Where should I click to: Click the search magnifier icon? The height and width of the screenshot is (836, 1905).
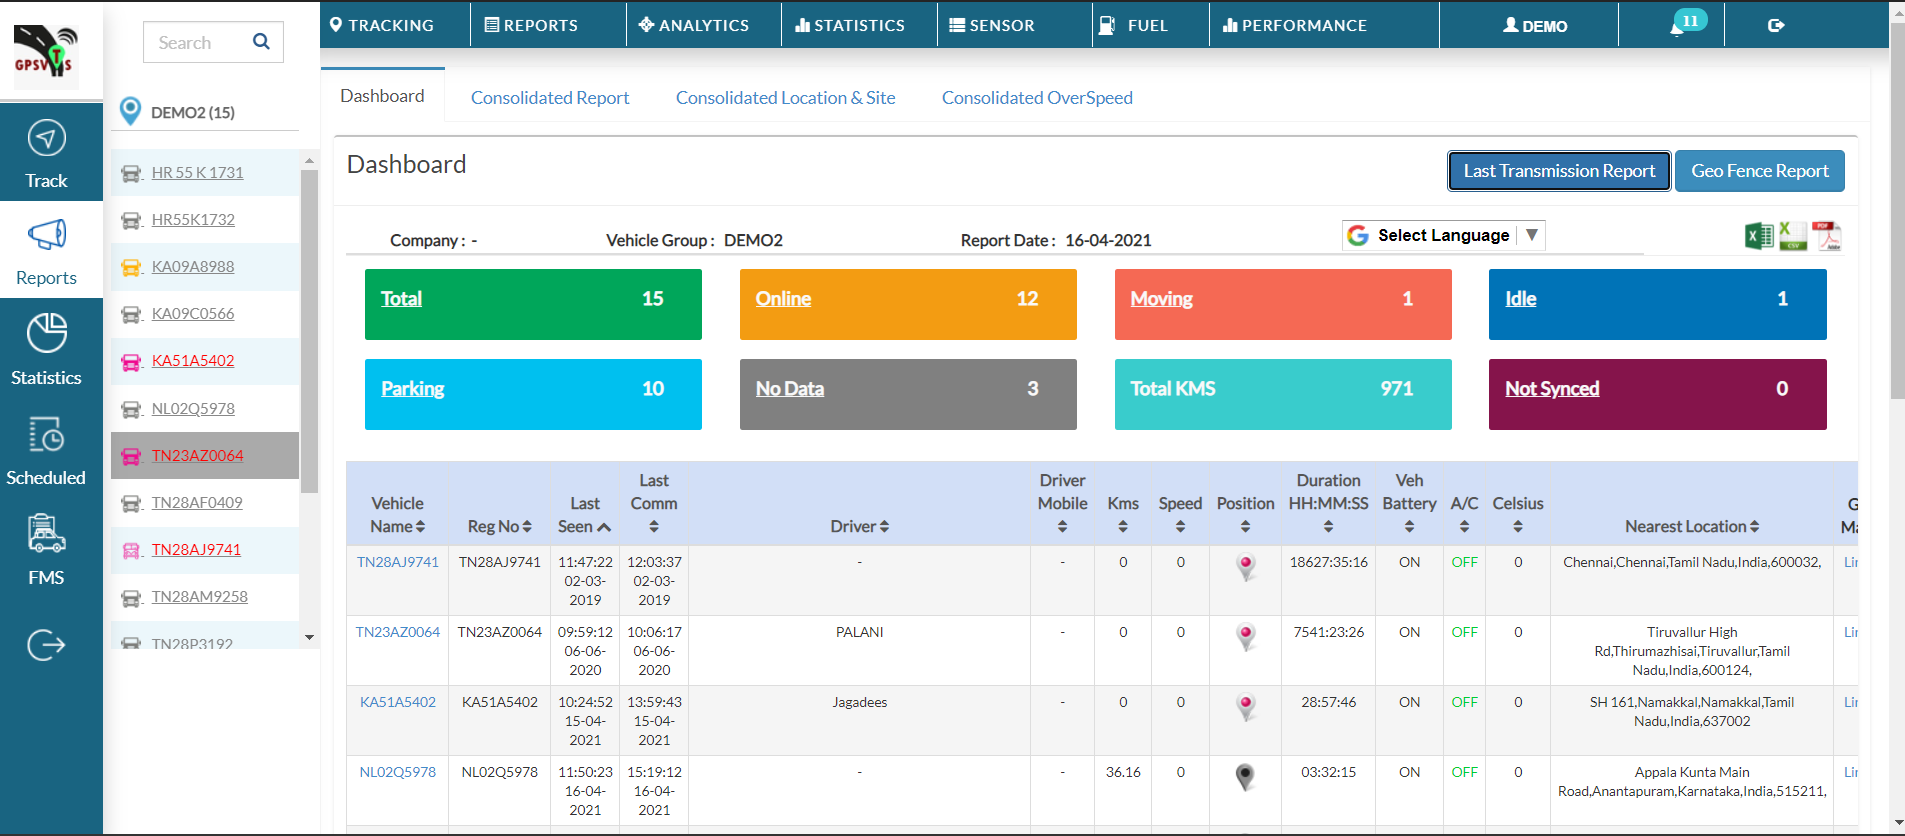[261, 42]
